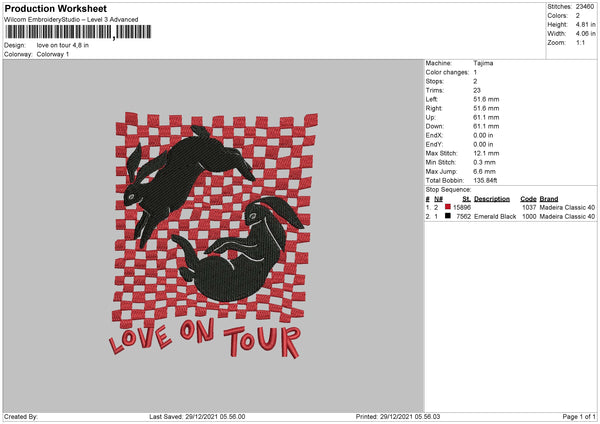Click the Total Bobbin value 135.84ft
Screen dimensions: 600x424
tap(485, 181)
